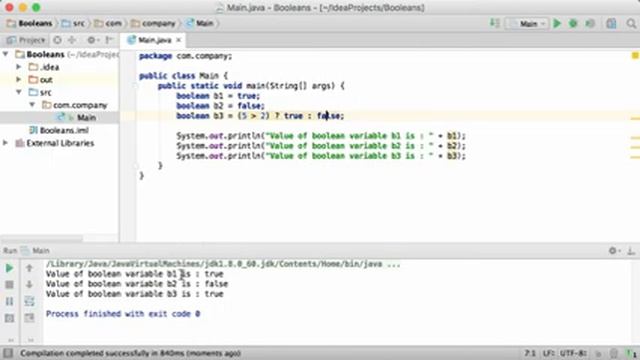The image size is (640, 360).
Task: Click the Main breadcrumb in navigation bar
Action: tap(200, 23)
